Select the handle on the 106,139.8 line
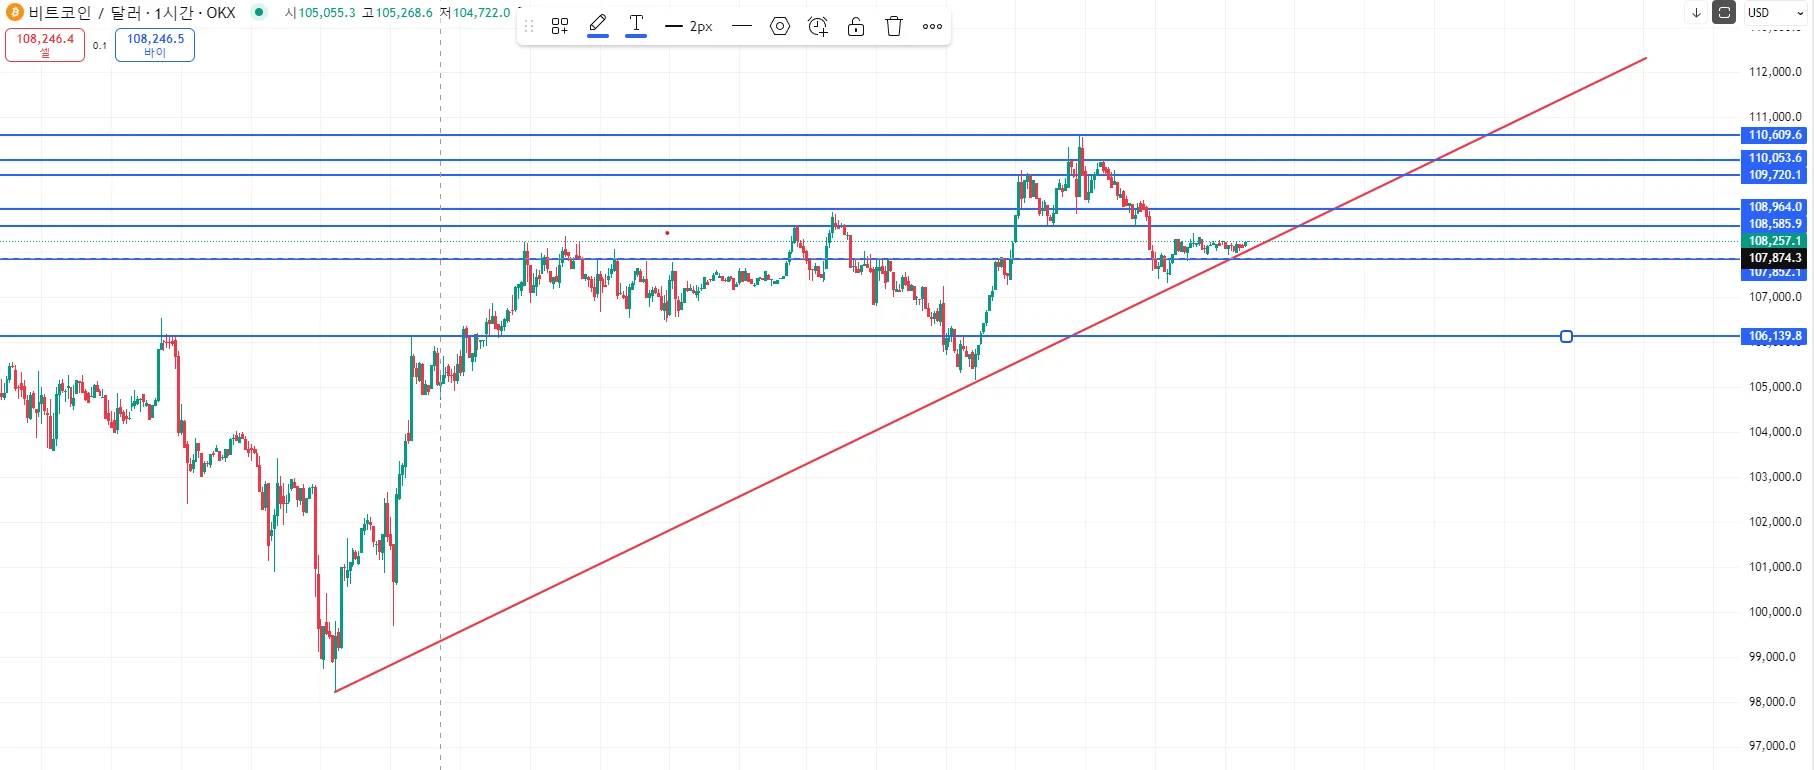The width and height of the screenshot is (1814, 770). (1567, 336)
